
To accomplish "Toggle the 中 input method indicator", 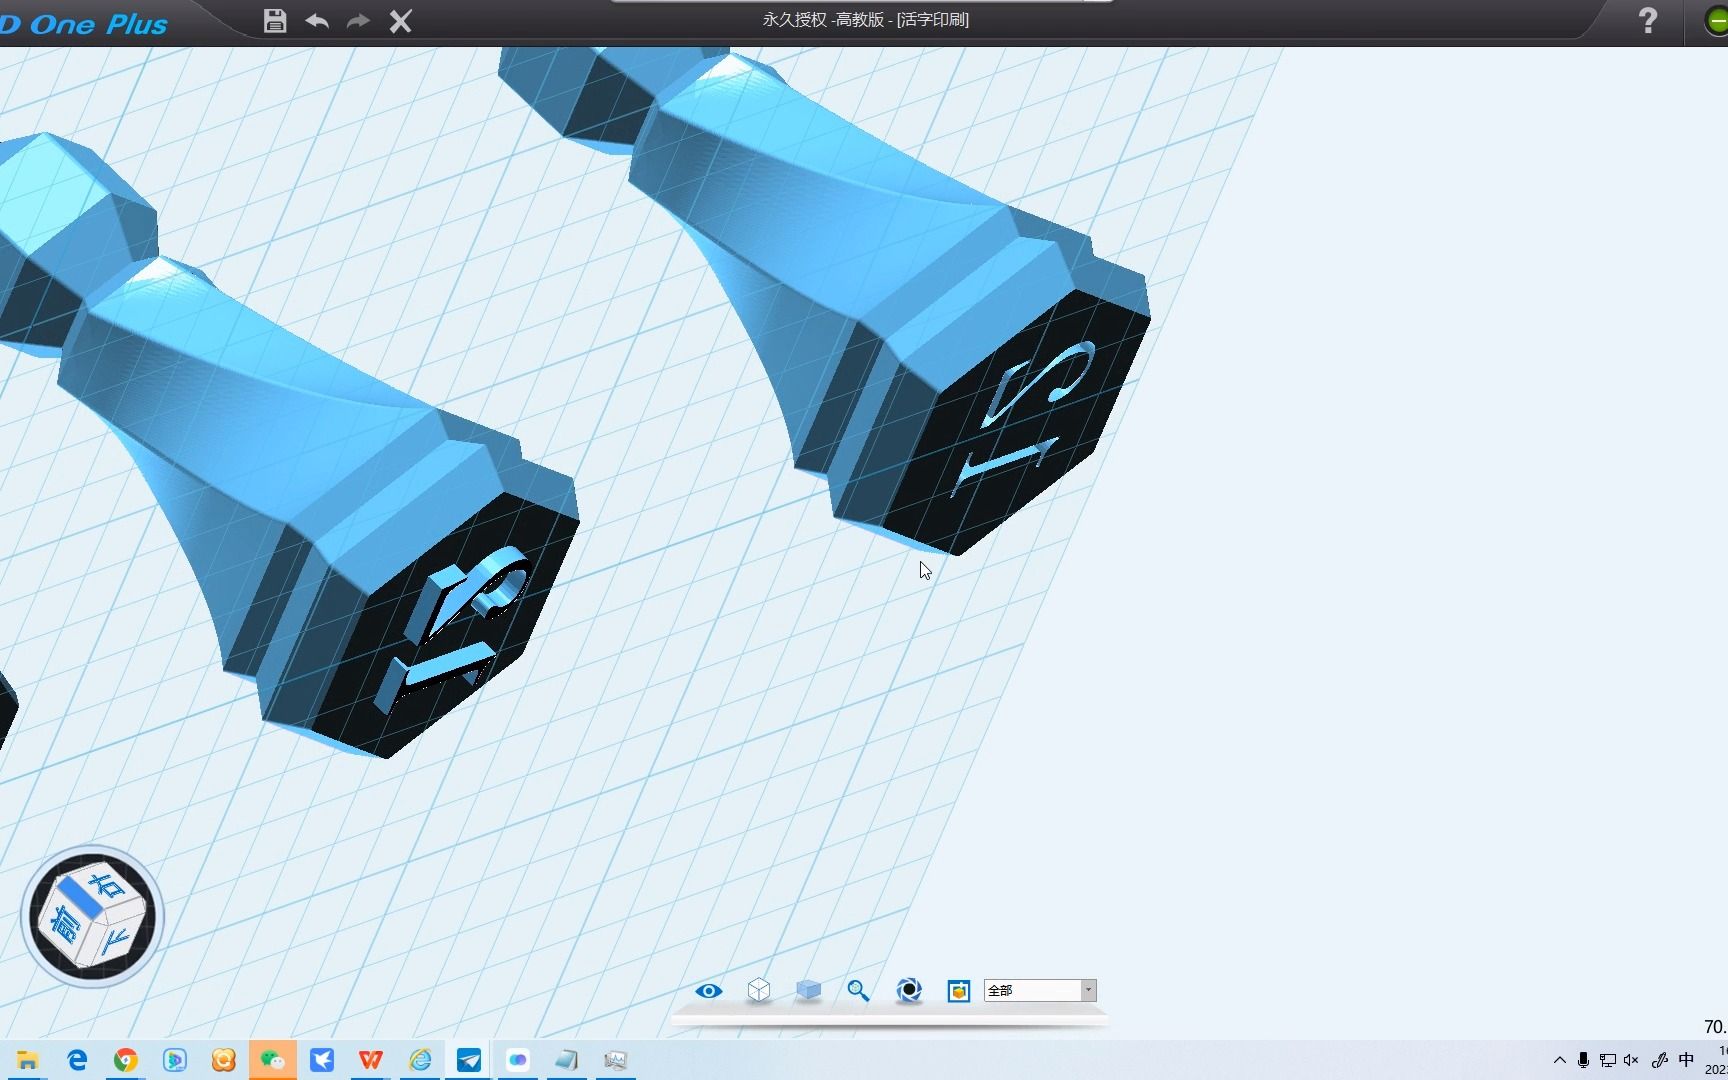I will pos(1686,1060).
